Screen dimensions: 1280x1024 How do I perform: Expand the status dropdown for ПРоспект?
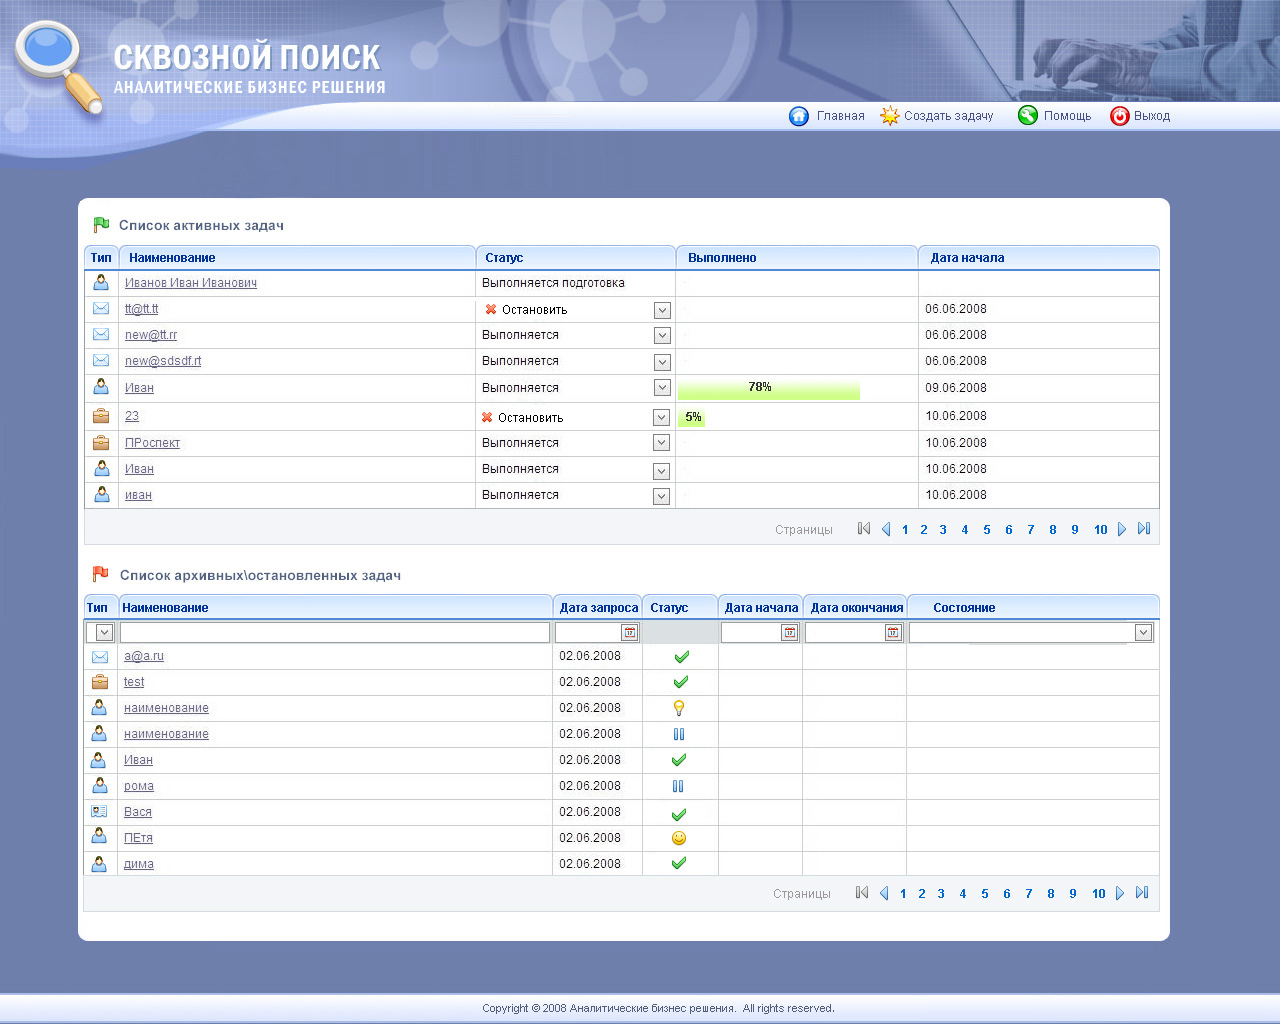pos(662,442)
